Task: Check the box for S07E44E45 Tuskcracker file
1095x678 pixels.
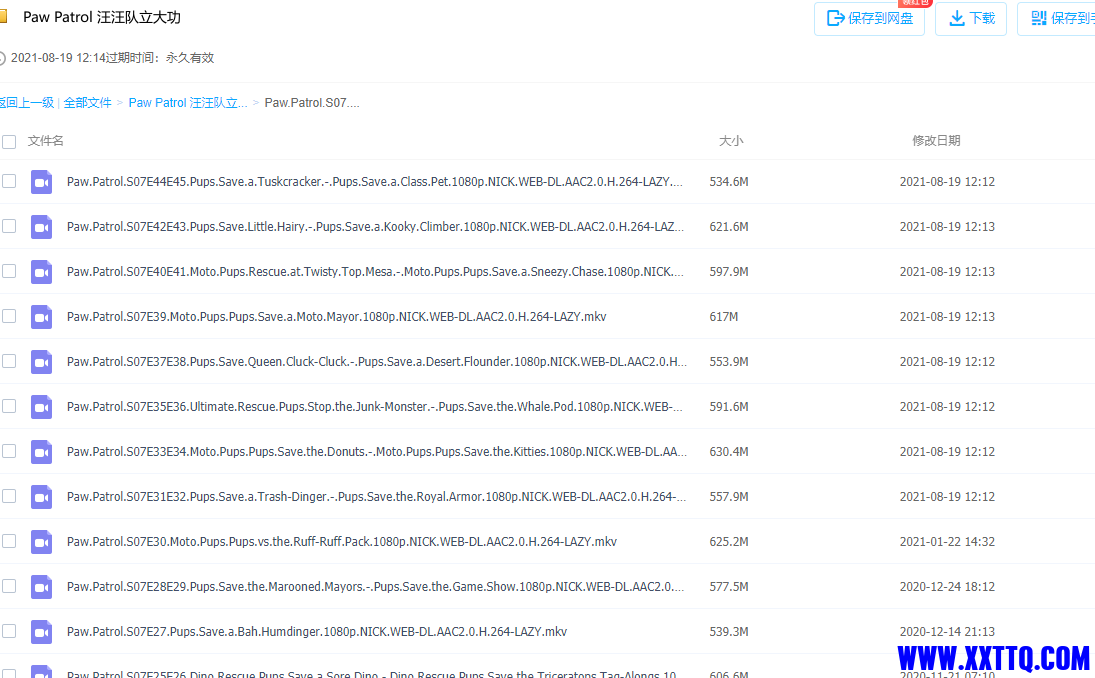Action: (x=9, y=182)
